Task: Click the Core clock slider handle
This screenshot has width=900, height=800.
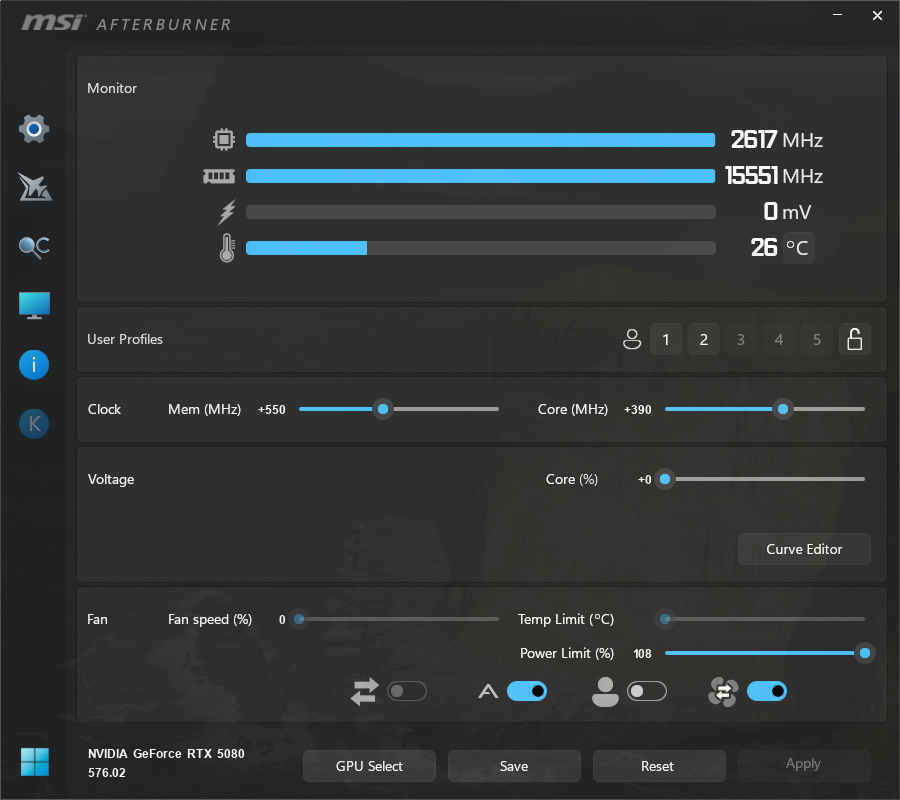Action: (783, 409)
